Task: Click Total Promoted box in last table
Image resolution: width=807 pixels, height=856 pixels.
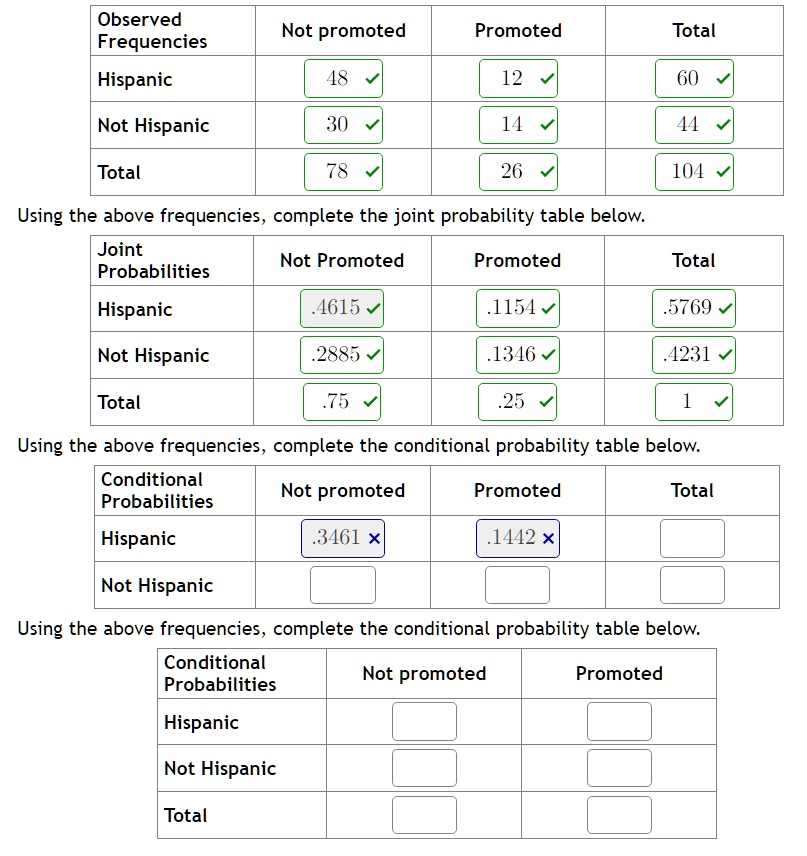Action: tap(619, 815)
